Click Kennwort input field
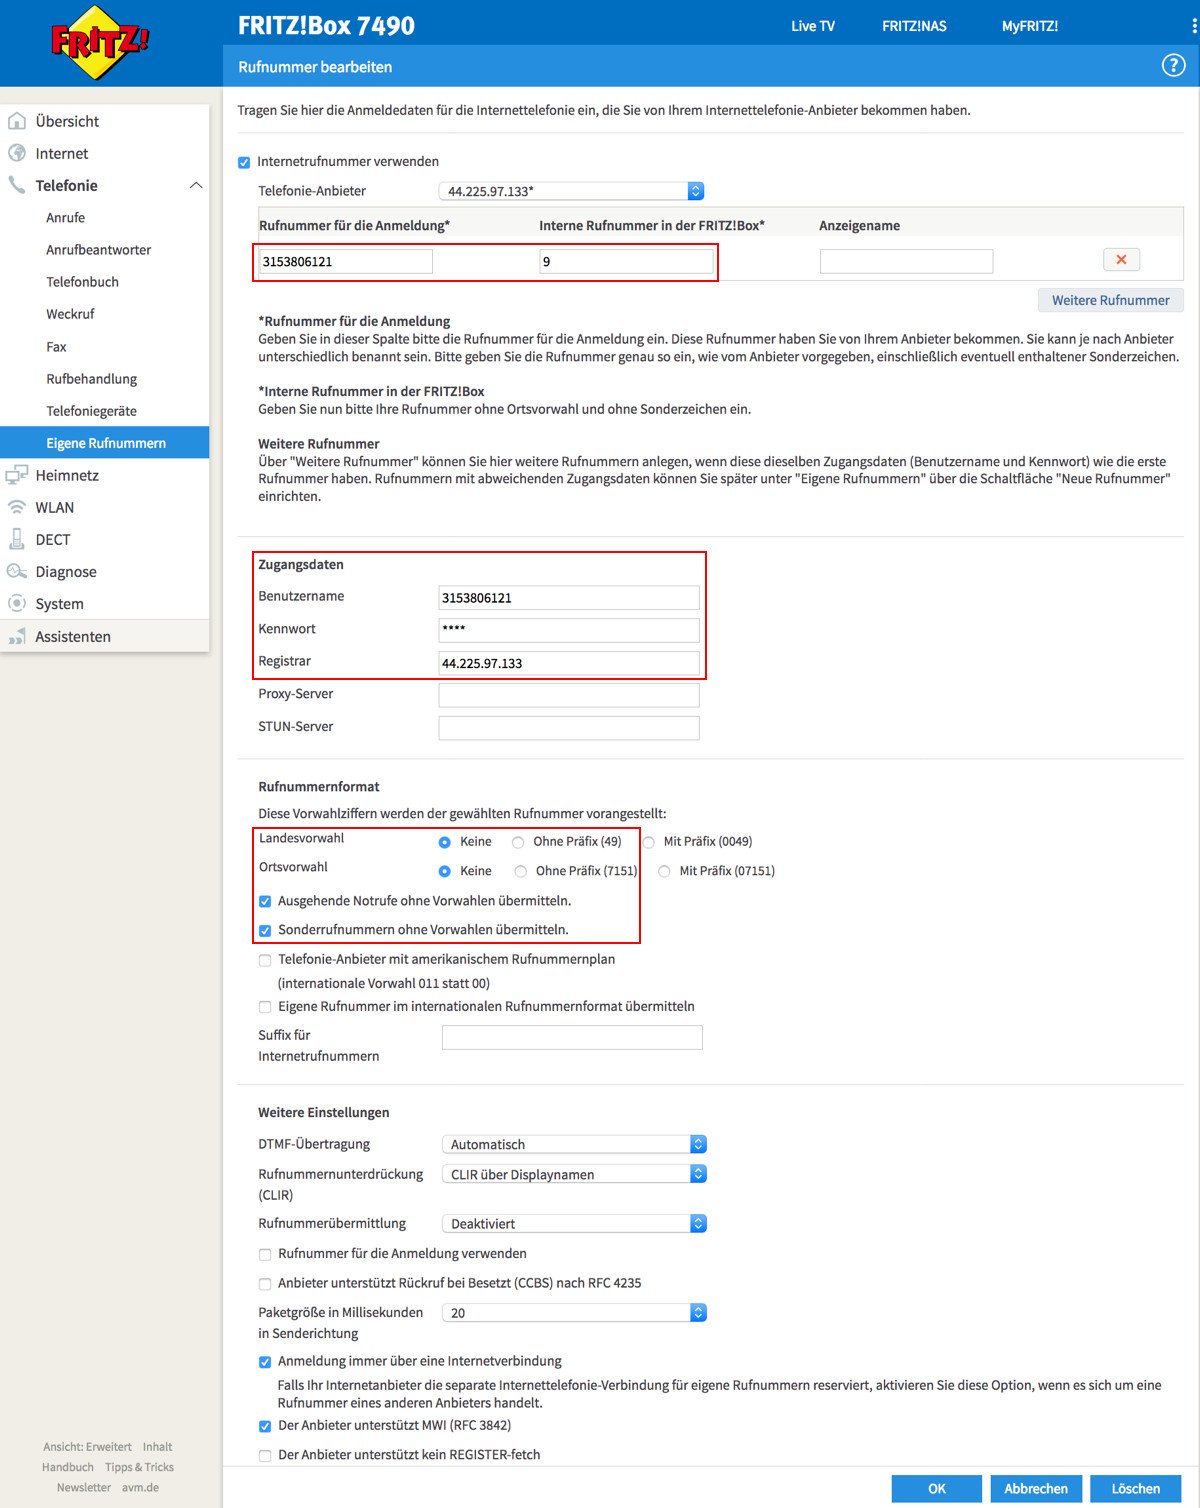1200x1508 pixels. point(569,630)
